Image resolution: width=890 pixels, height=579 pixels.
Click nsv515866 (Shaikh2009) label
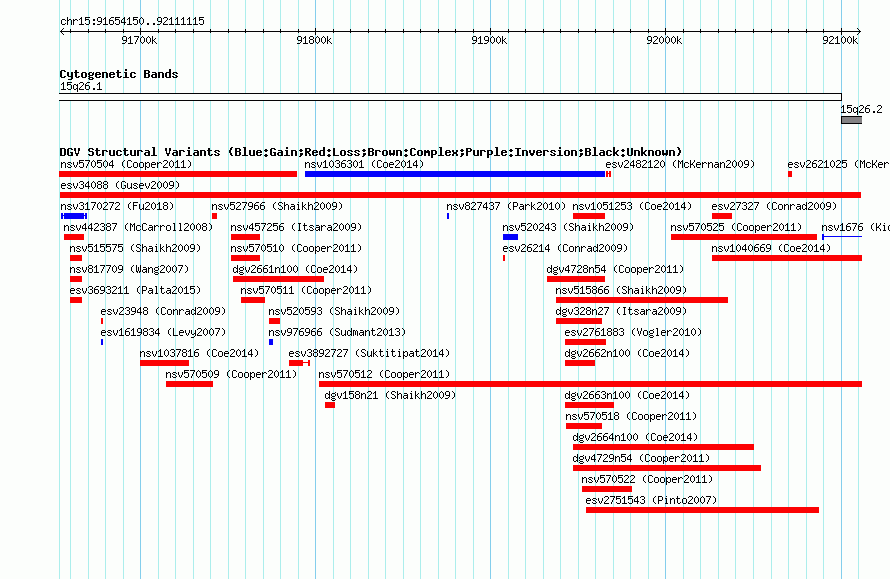click(622, 291)
